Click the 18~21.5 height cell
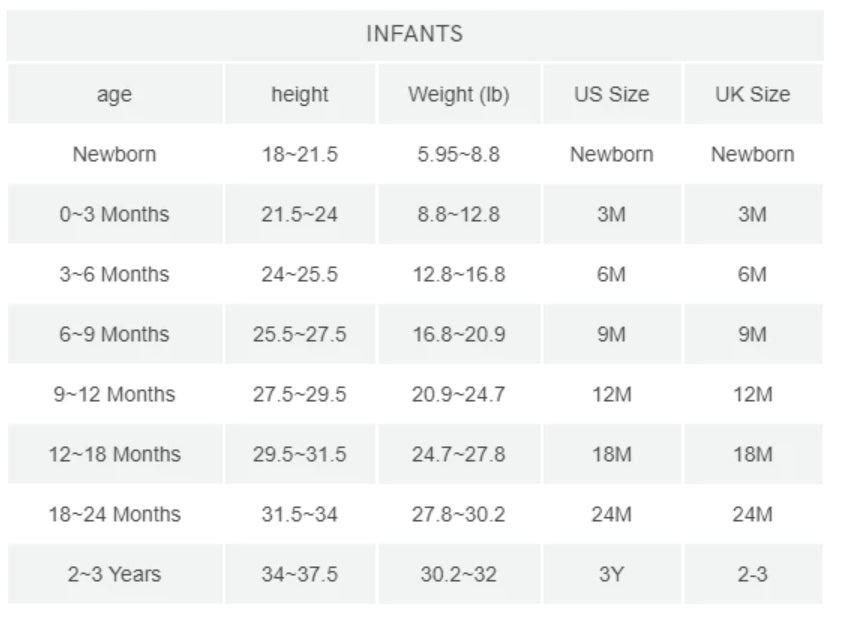The width and height of the screenshot is (842, 628). [x=299, y=155]
